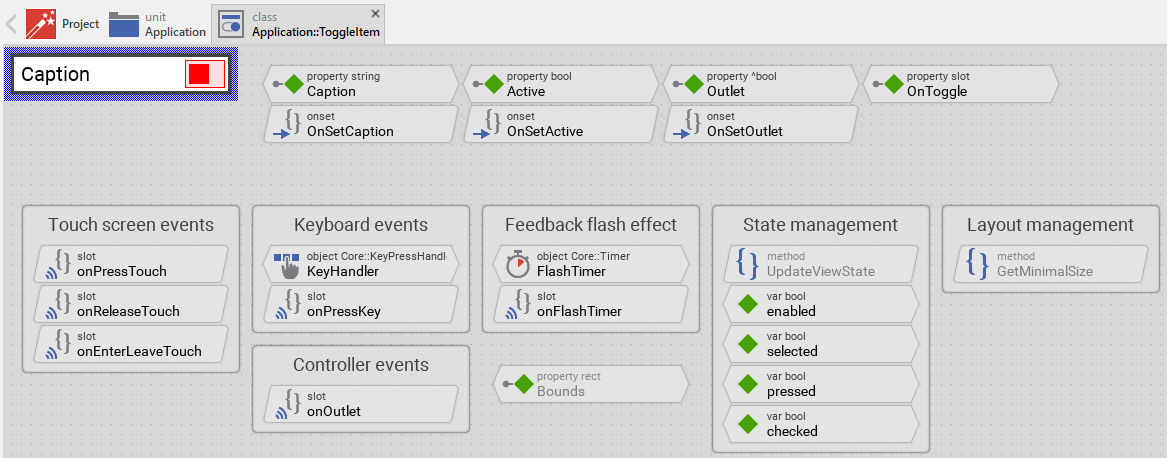Select the Caption text in preview widget
The width and height of the screenshot is (1167, 458).
(x=56, y=75)
